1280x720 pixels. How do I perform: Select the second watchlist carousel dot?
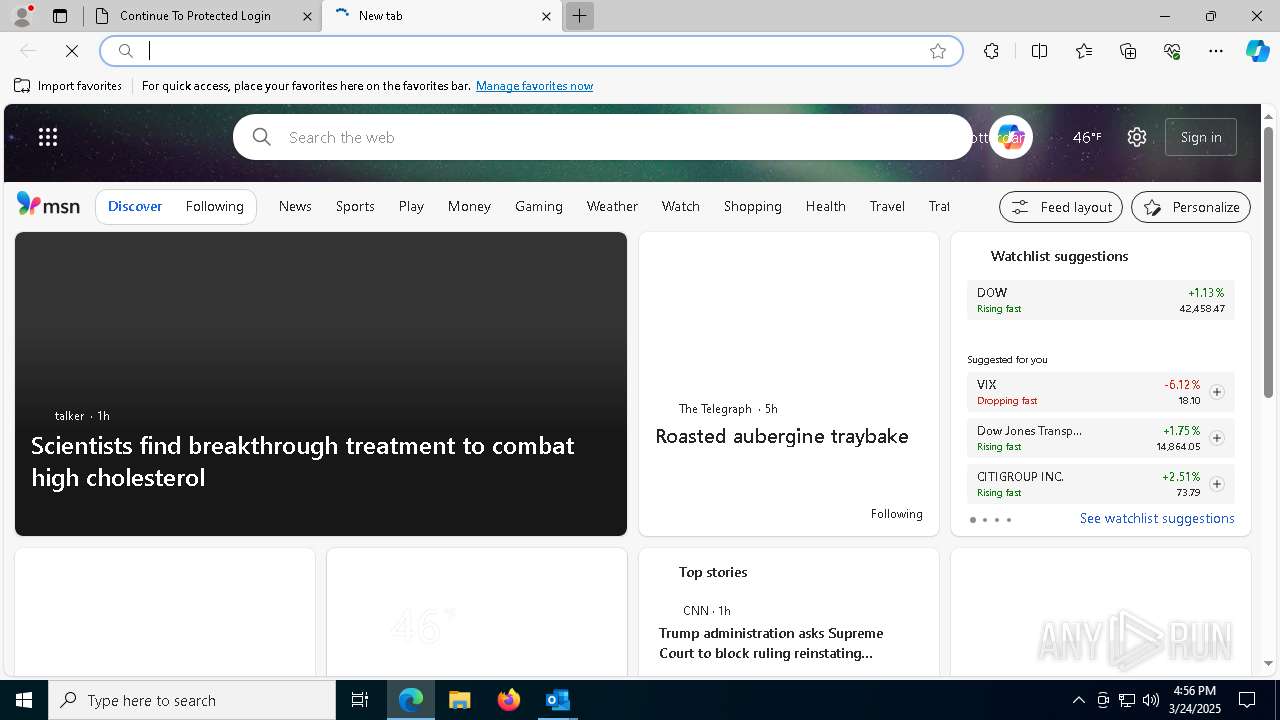click(x=985, y=520)
